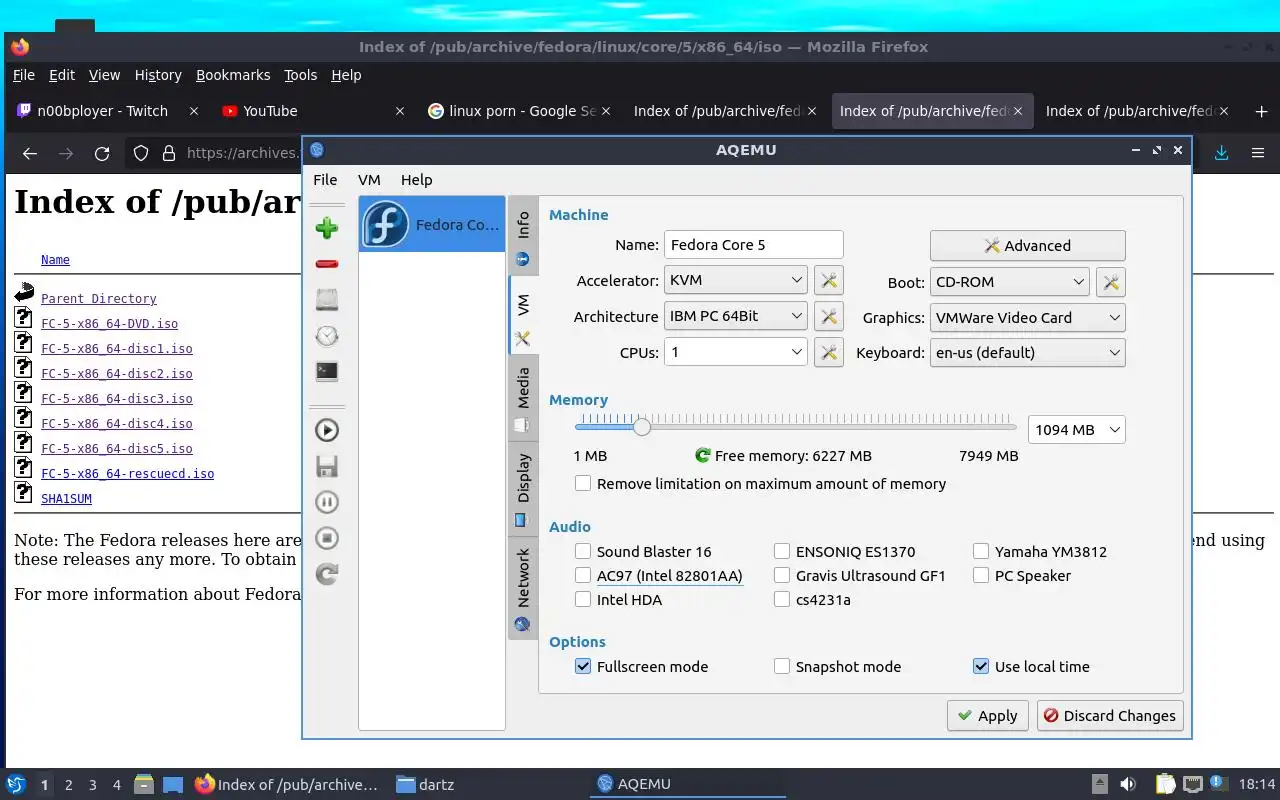Stop the virtual machine

pyautogui.click(x=326, y=538)
